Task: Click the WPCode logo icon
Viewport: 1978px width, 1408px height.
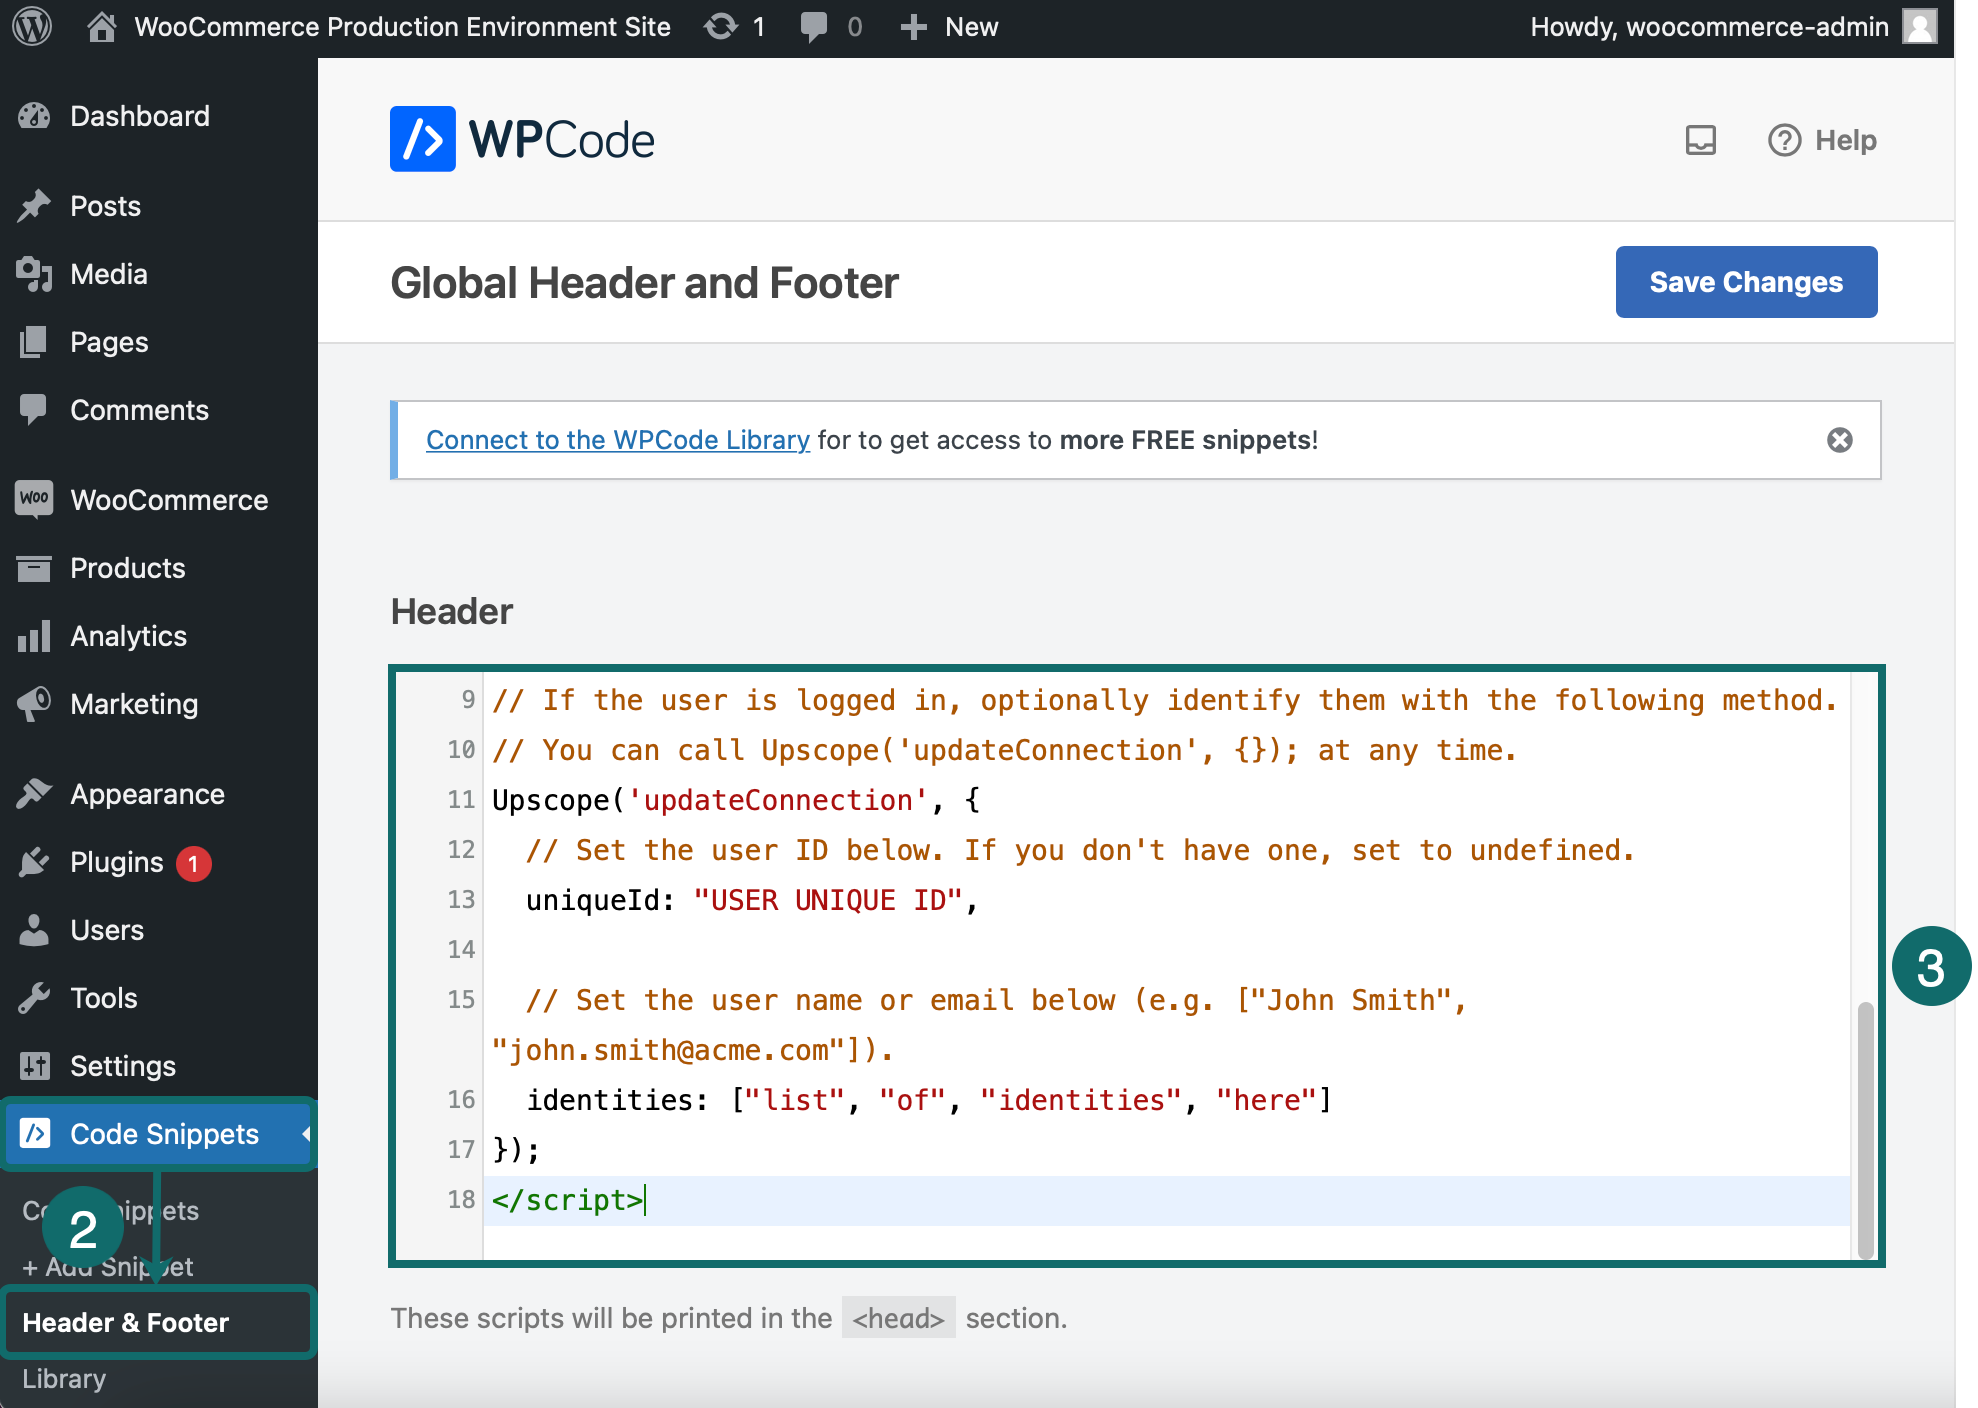Action: (422, 139)
